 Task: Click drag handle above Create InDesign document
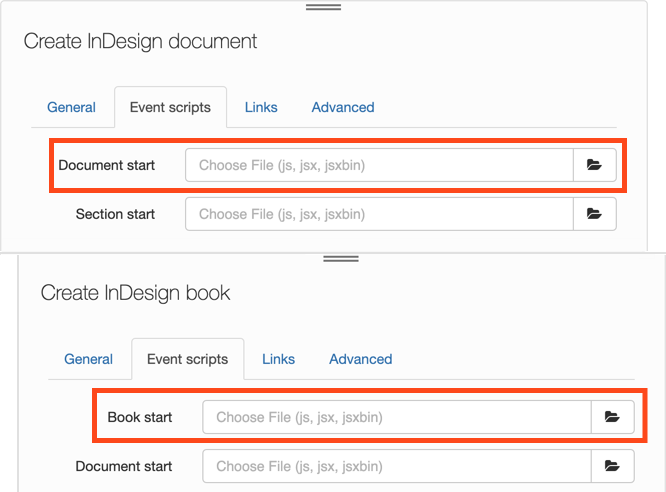coord(323,7)
